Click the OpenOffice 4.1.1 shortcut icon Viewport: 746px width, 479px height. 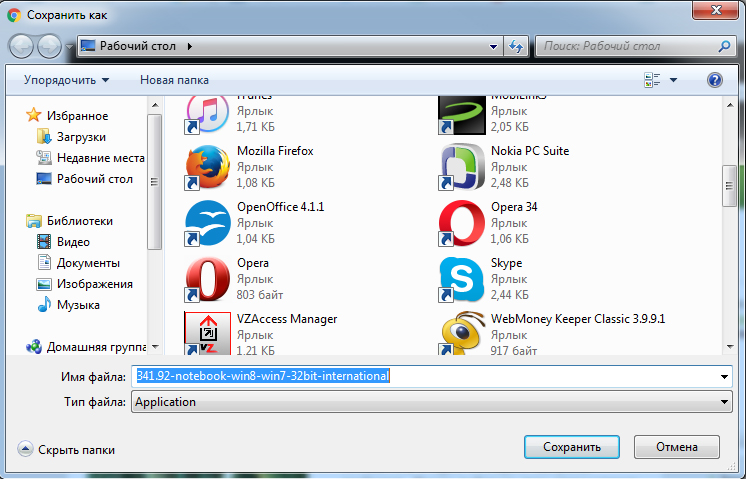tap(209, 222)
